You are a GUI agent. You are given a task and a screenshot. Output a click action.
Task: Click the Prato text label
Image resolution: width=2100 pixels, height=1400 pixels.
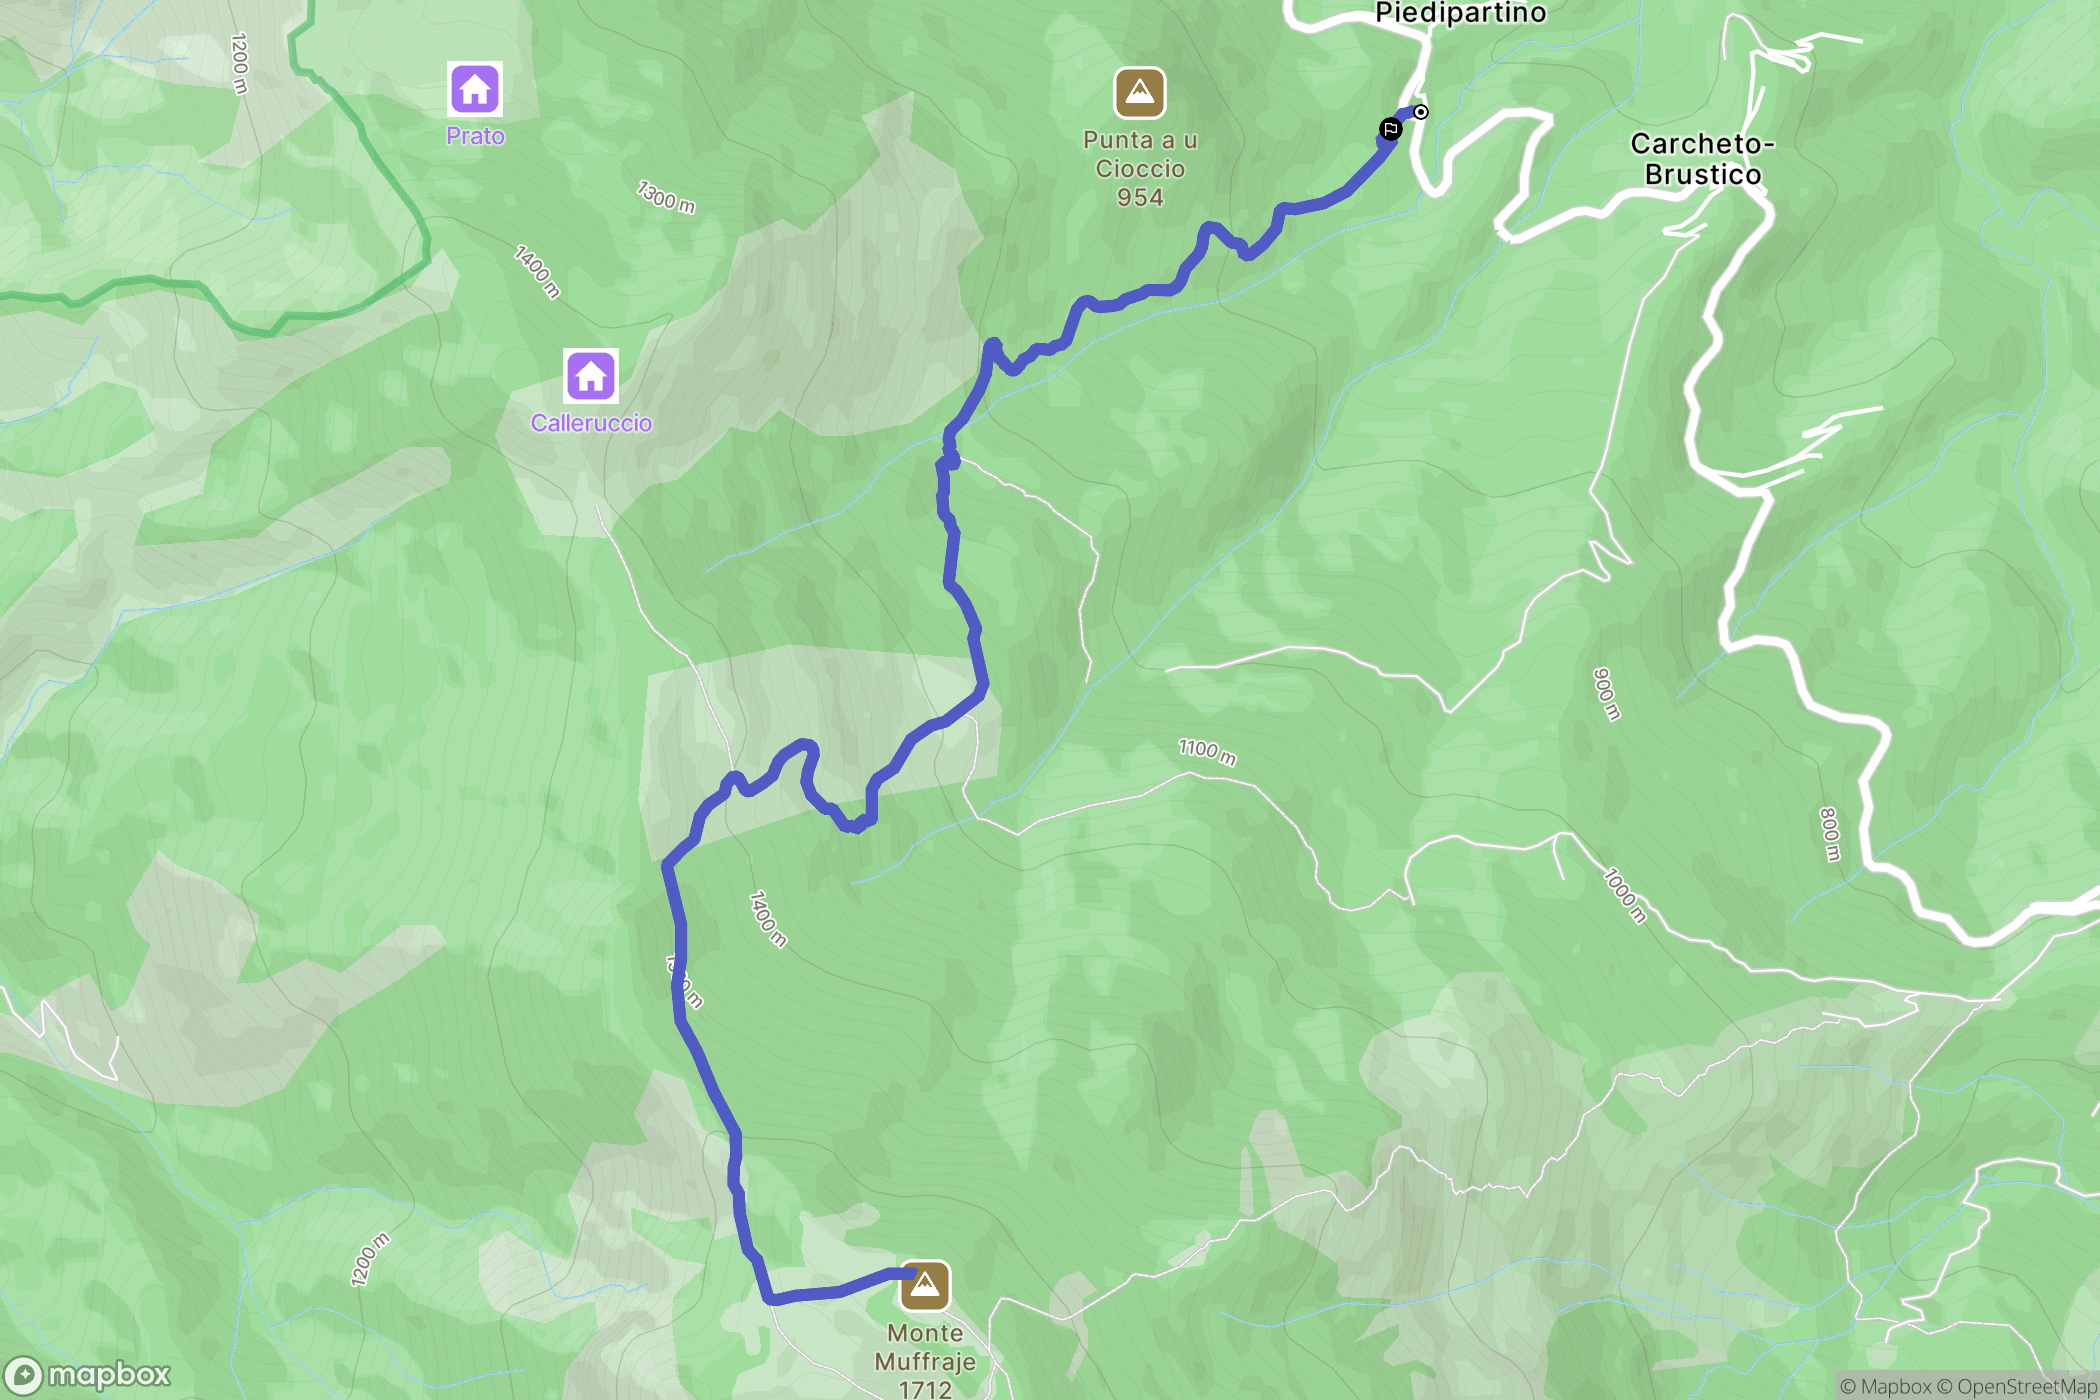(x=475, y=136)
